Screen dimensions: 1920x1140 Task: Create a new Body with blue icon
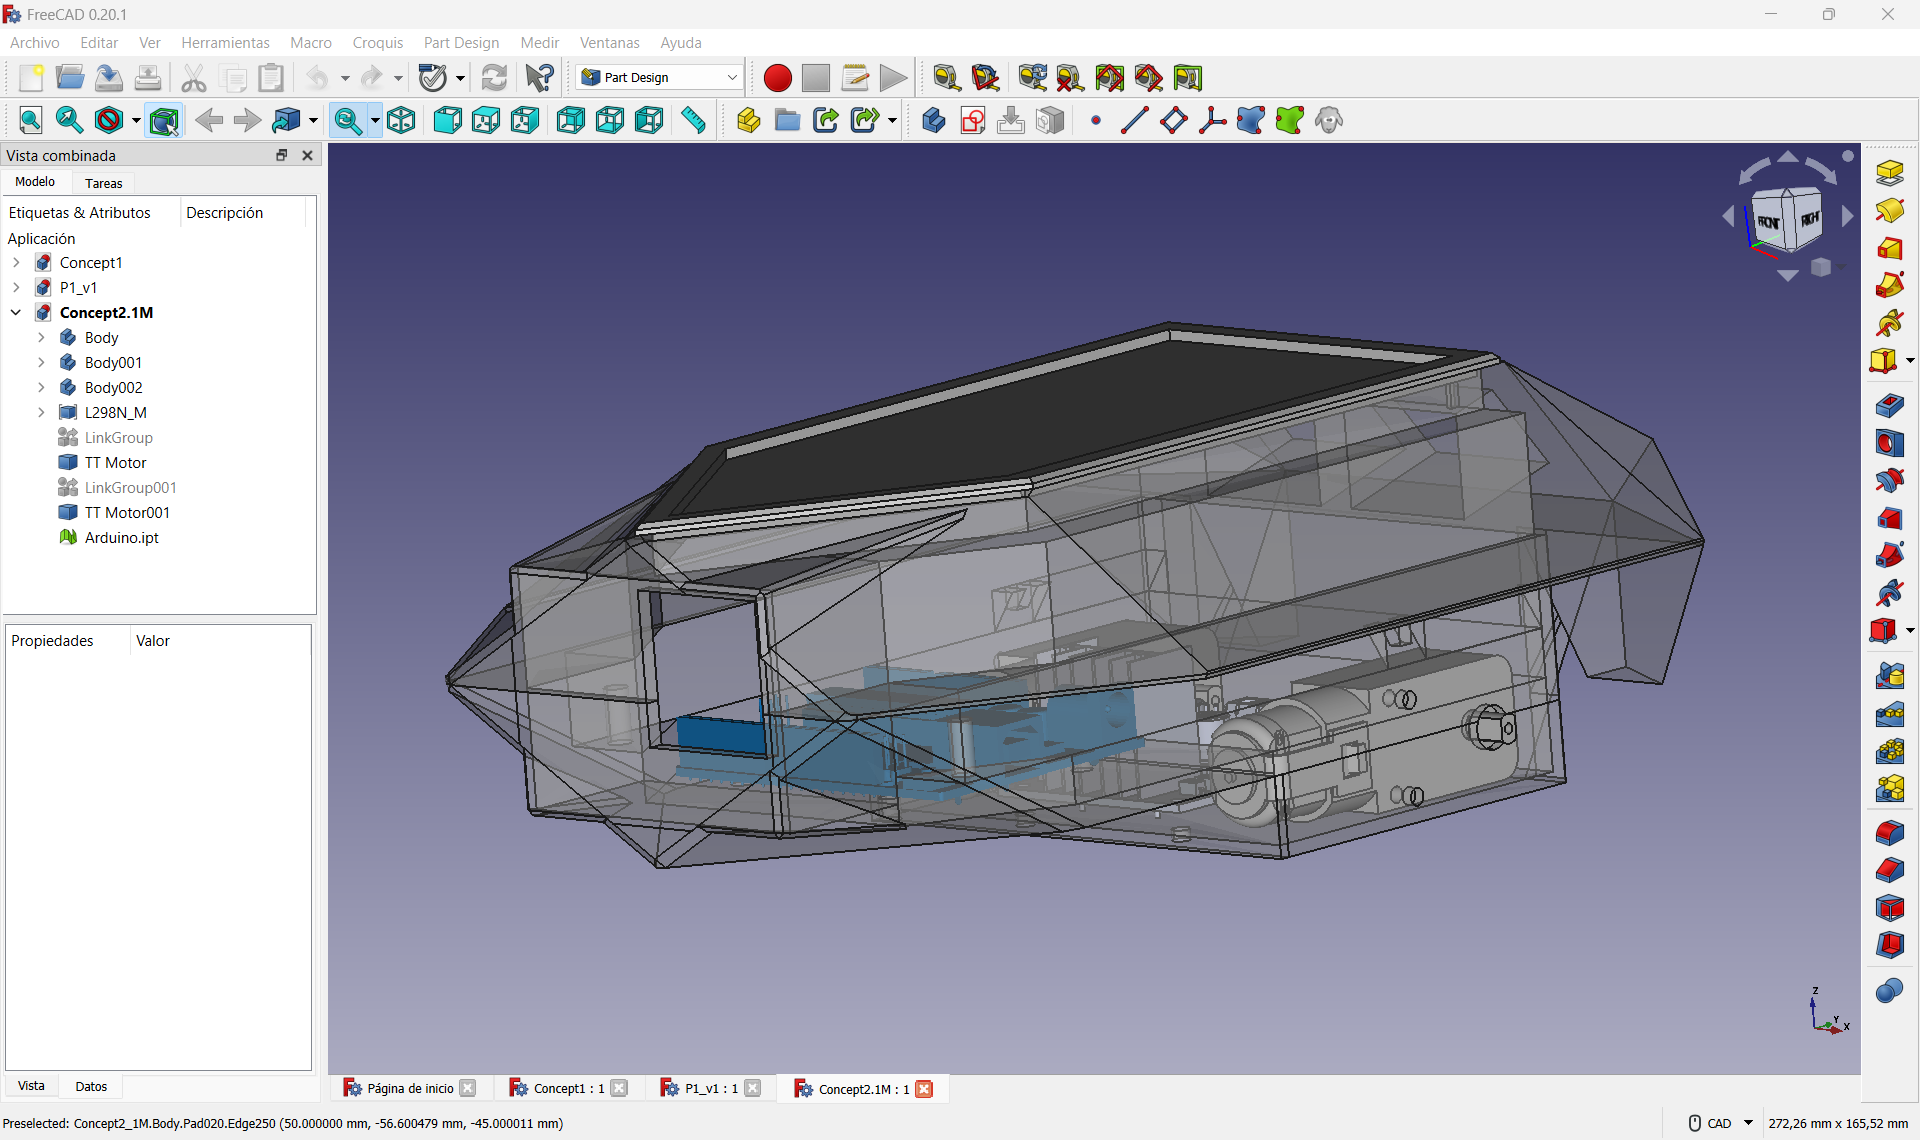[x=933, y=121]
